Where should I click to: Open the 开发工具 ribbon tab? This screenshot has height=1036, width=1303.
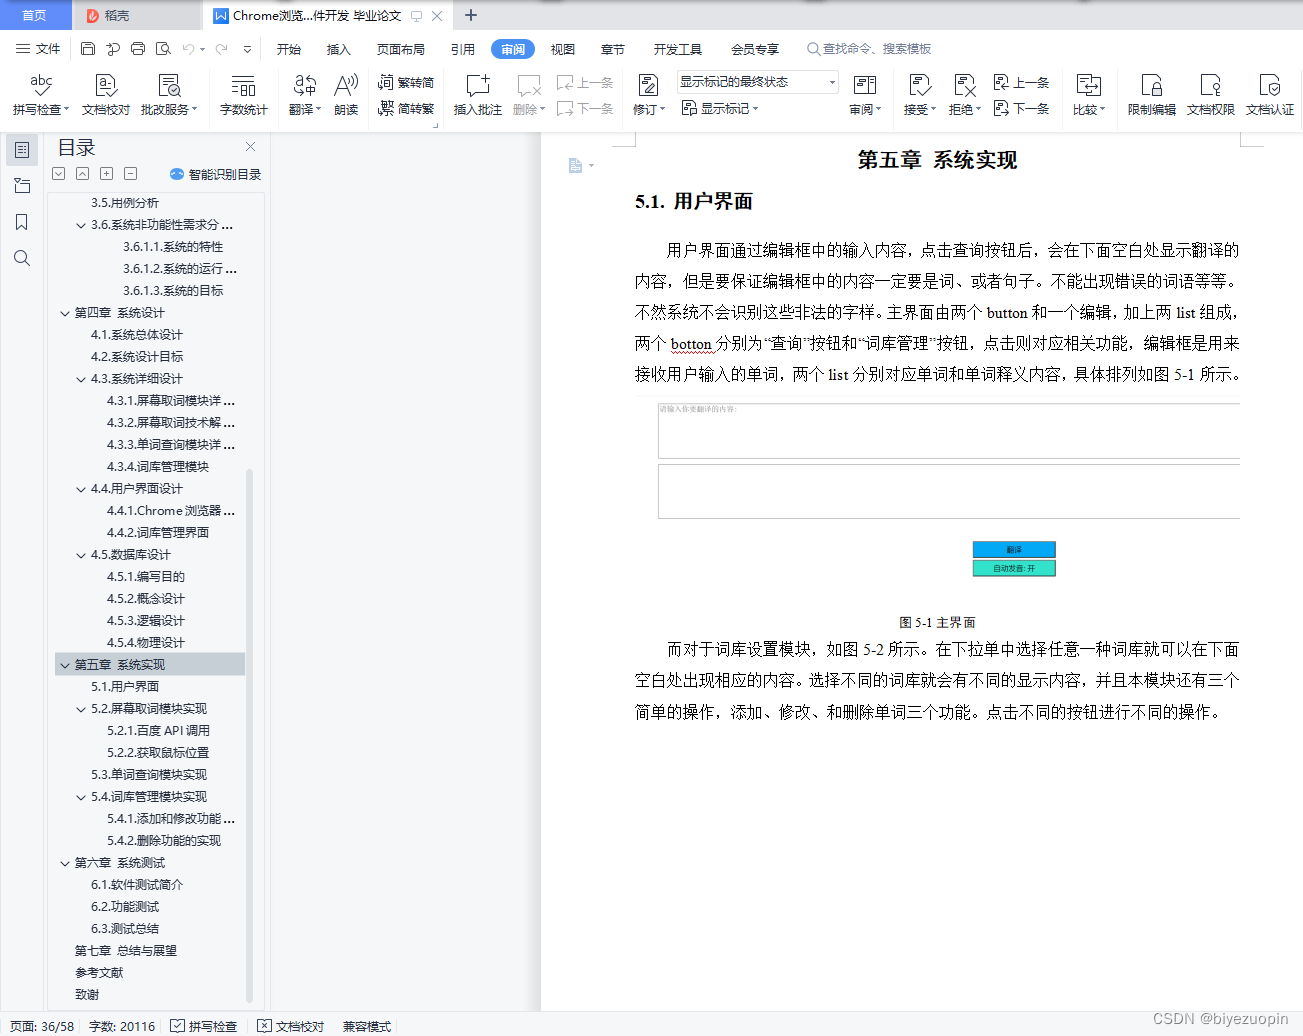(x=678, y=49)
